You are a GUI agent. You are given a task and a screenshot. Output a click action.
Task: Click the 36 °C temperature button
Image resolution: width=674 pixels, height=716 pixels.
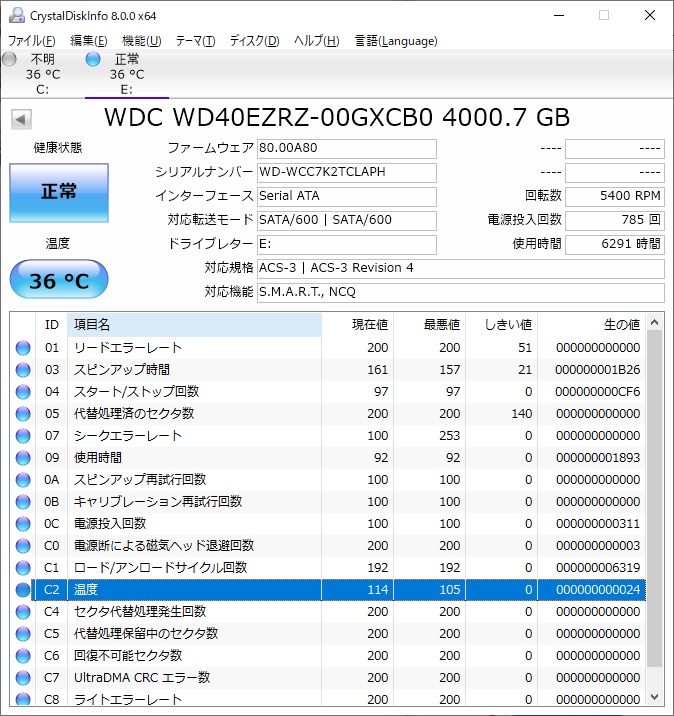pyautogui.click(x=59, y=279)
